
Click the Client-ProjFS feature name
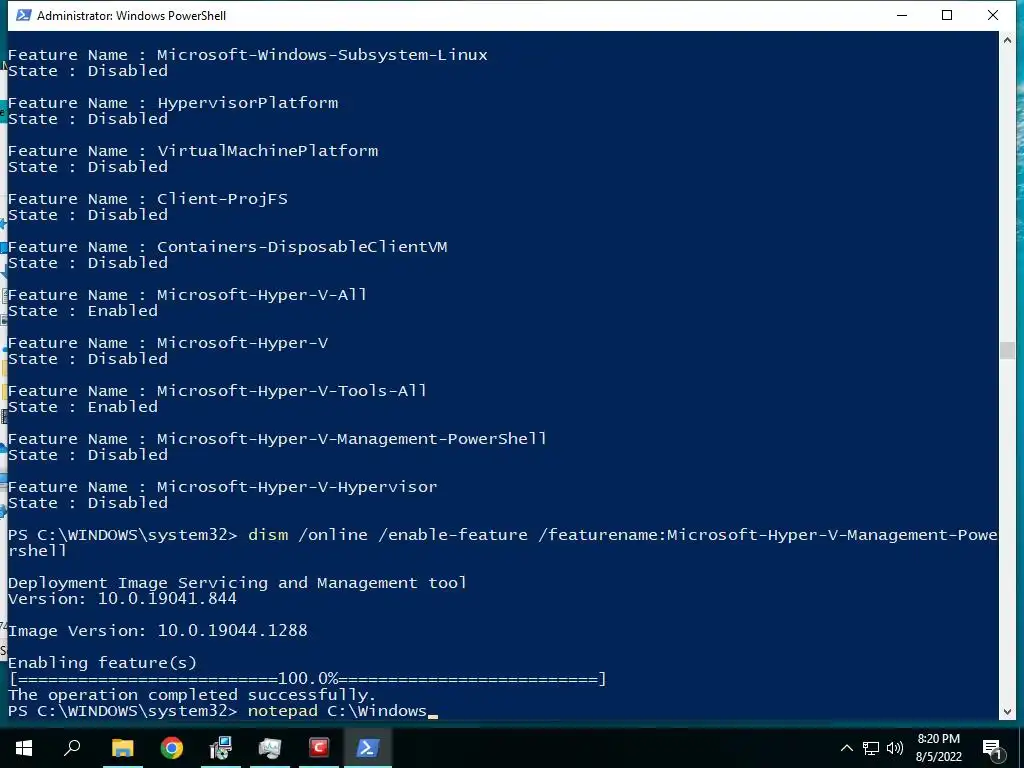[222, 199]
